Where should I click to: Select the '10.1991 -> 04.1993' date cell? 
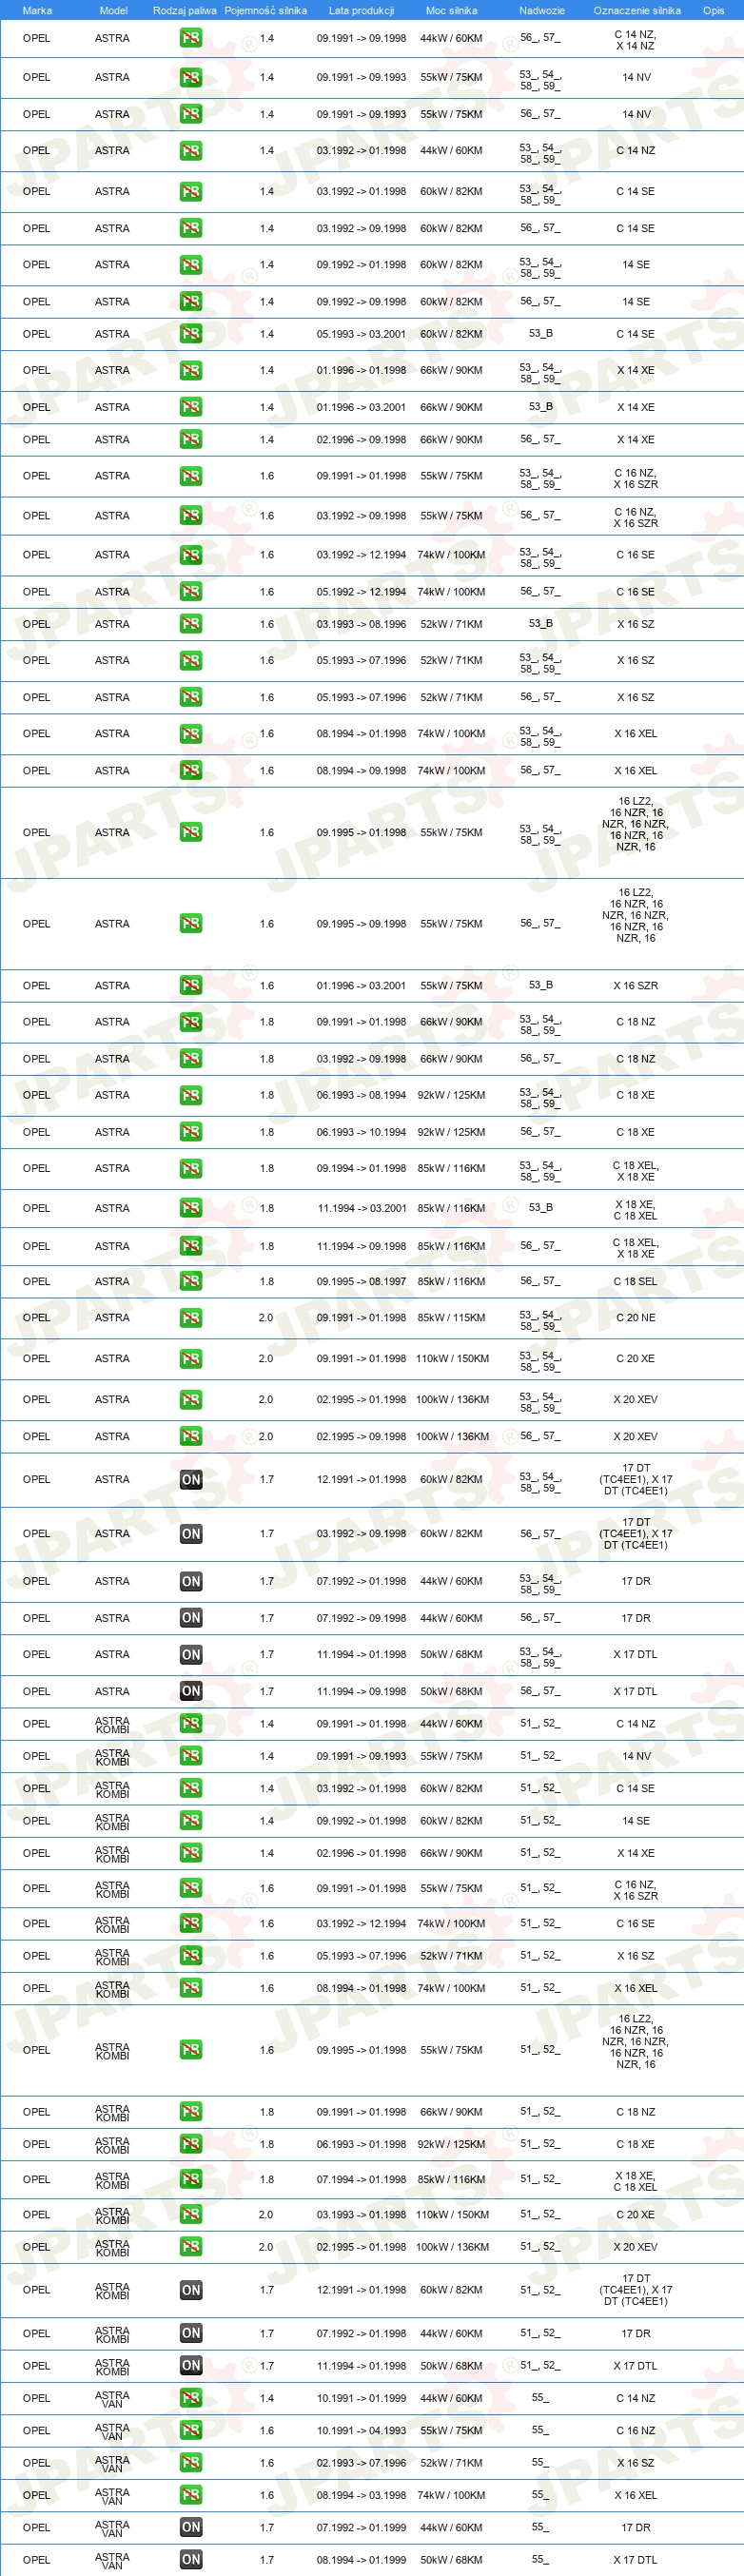click(x=362, y=2431)
